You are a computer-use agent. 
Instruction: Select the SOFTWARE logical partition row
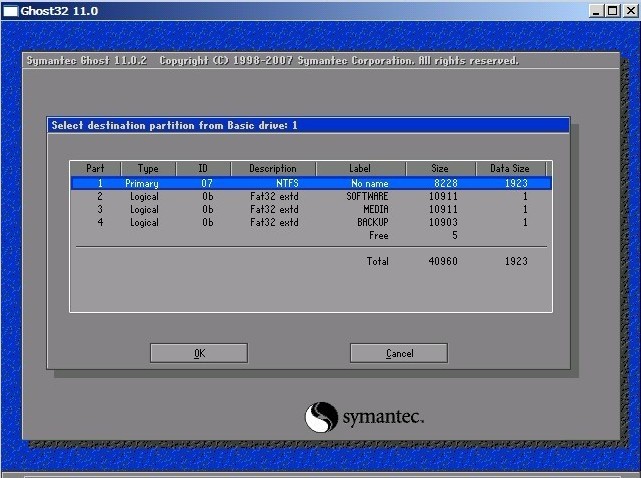point(311,196)
